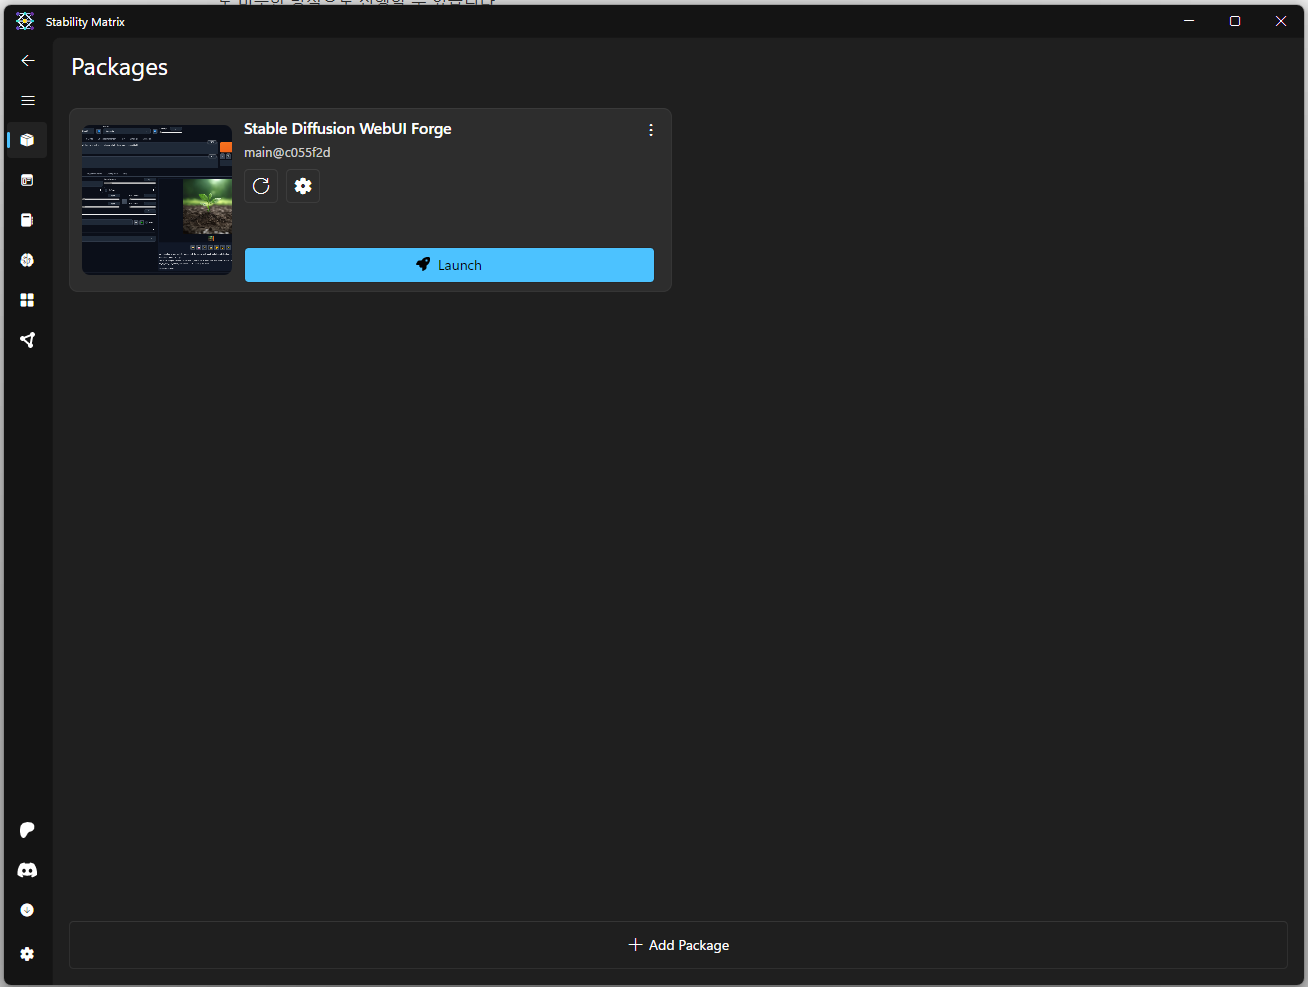Maximize the Stability Matrix window

click(1235, 21)
